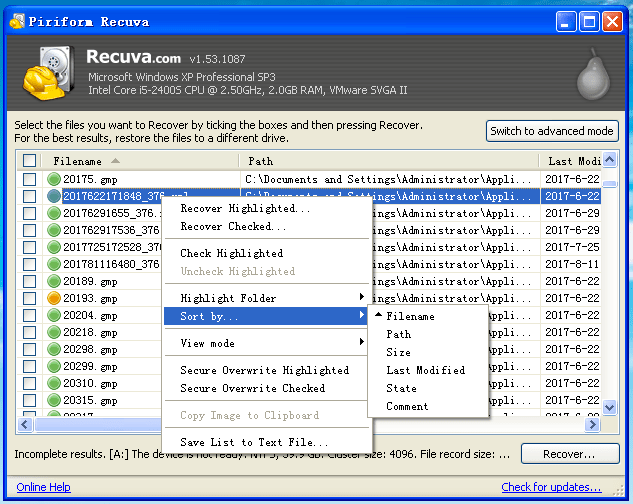Open the Online Help link
The image size is (633, 504).
click(x=43, y=487)
